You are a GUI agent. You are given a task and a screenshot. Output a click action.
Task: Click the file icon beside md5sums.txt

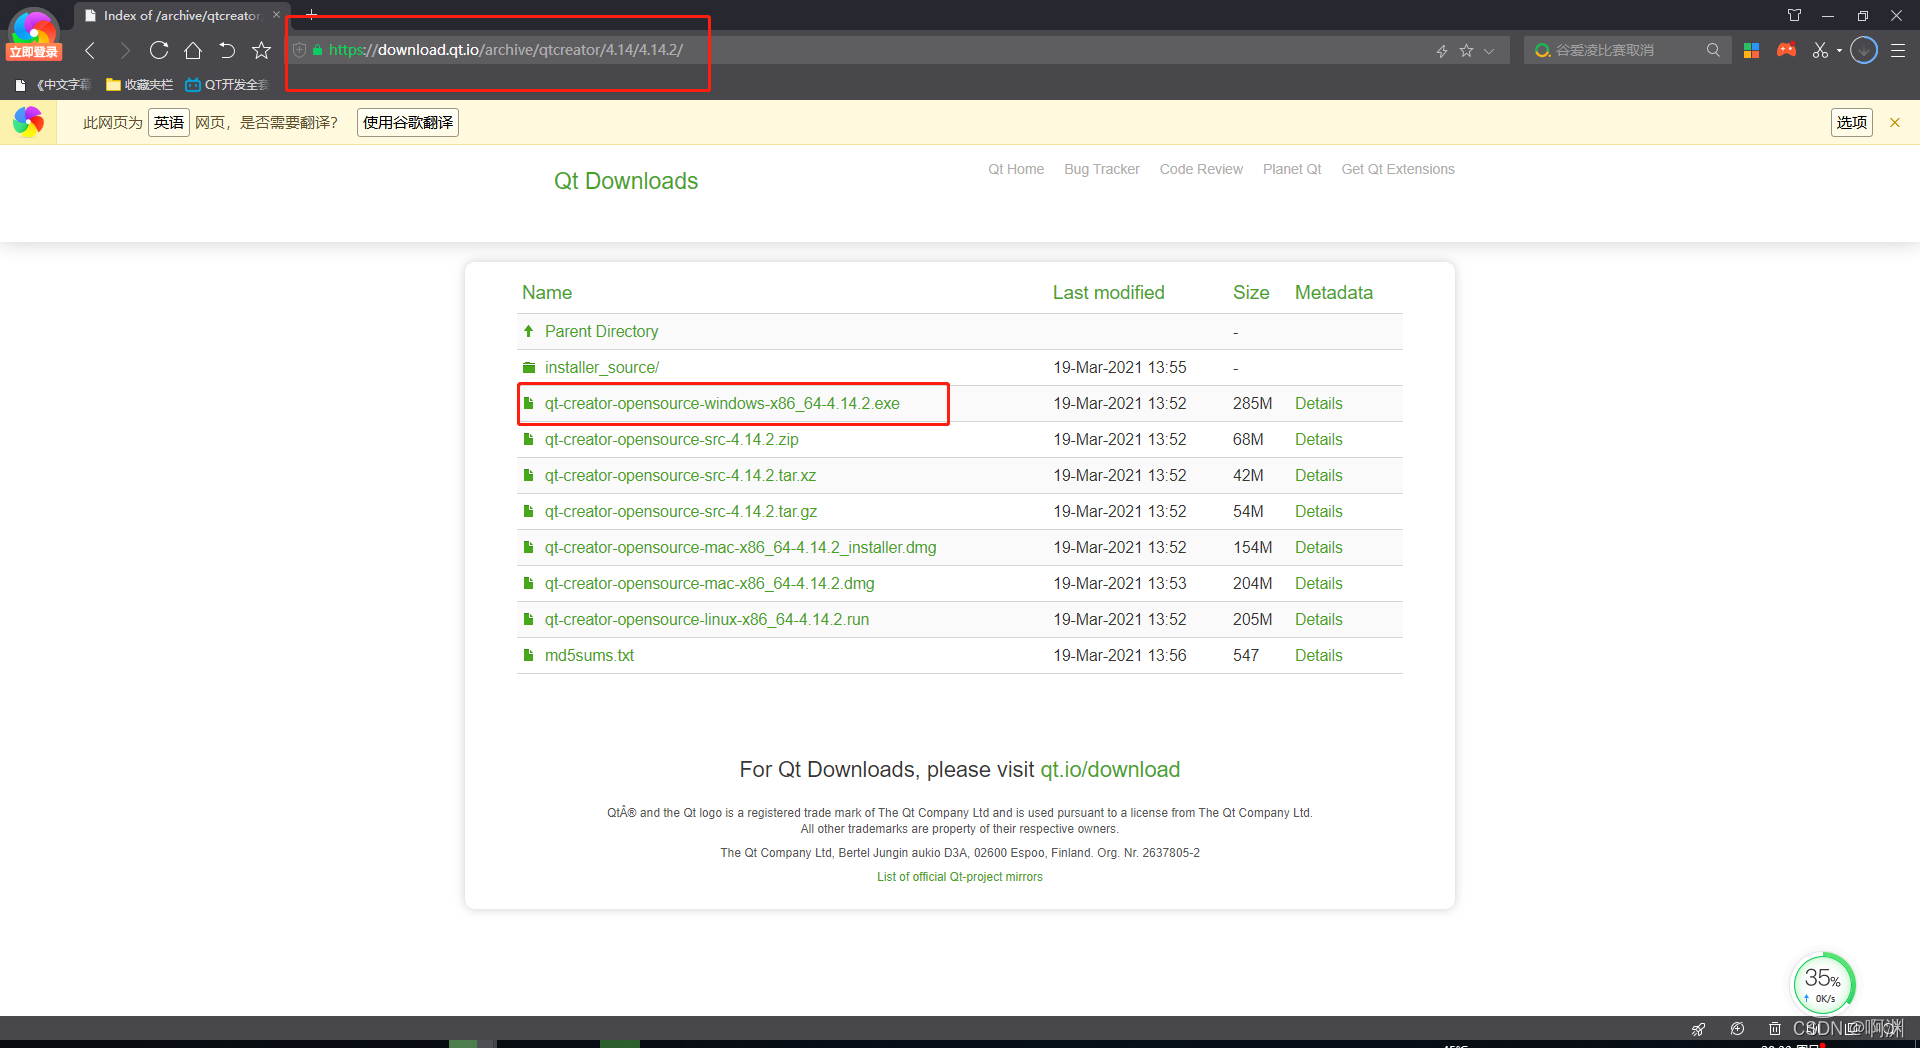529,655
